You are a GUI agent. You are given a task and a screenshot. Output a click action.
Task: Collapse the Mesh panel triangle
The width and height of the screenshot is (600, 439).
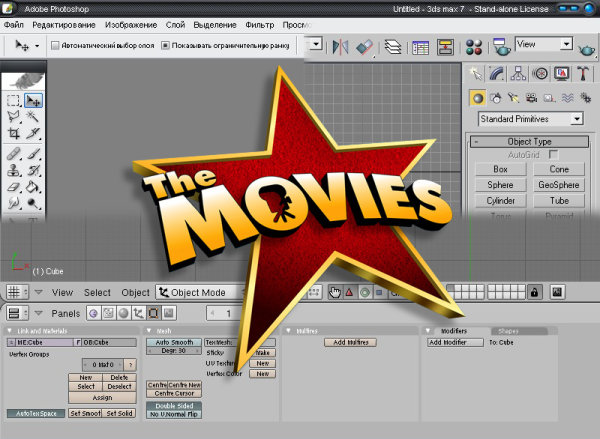149,331
